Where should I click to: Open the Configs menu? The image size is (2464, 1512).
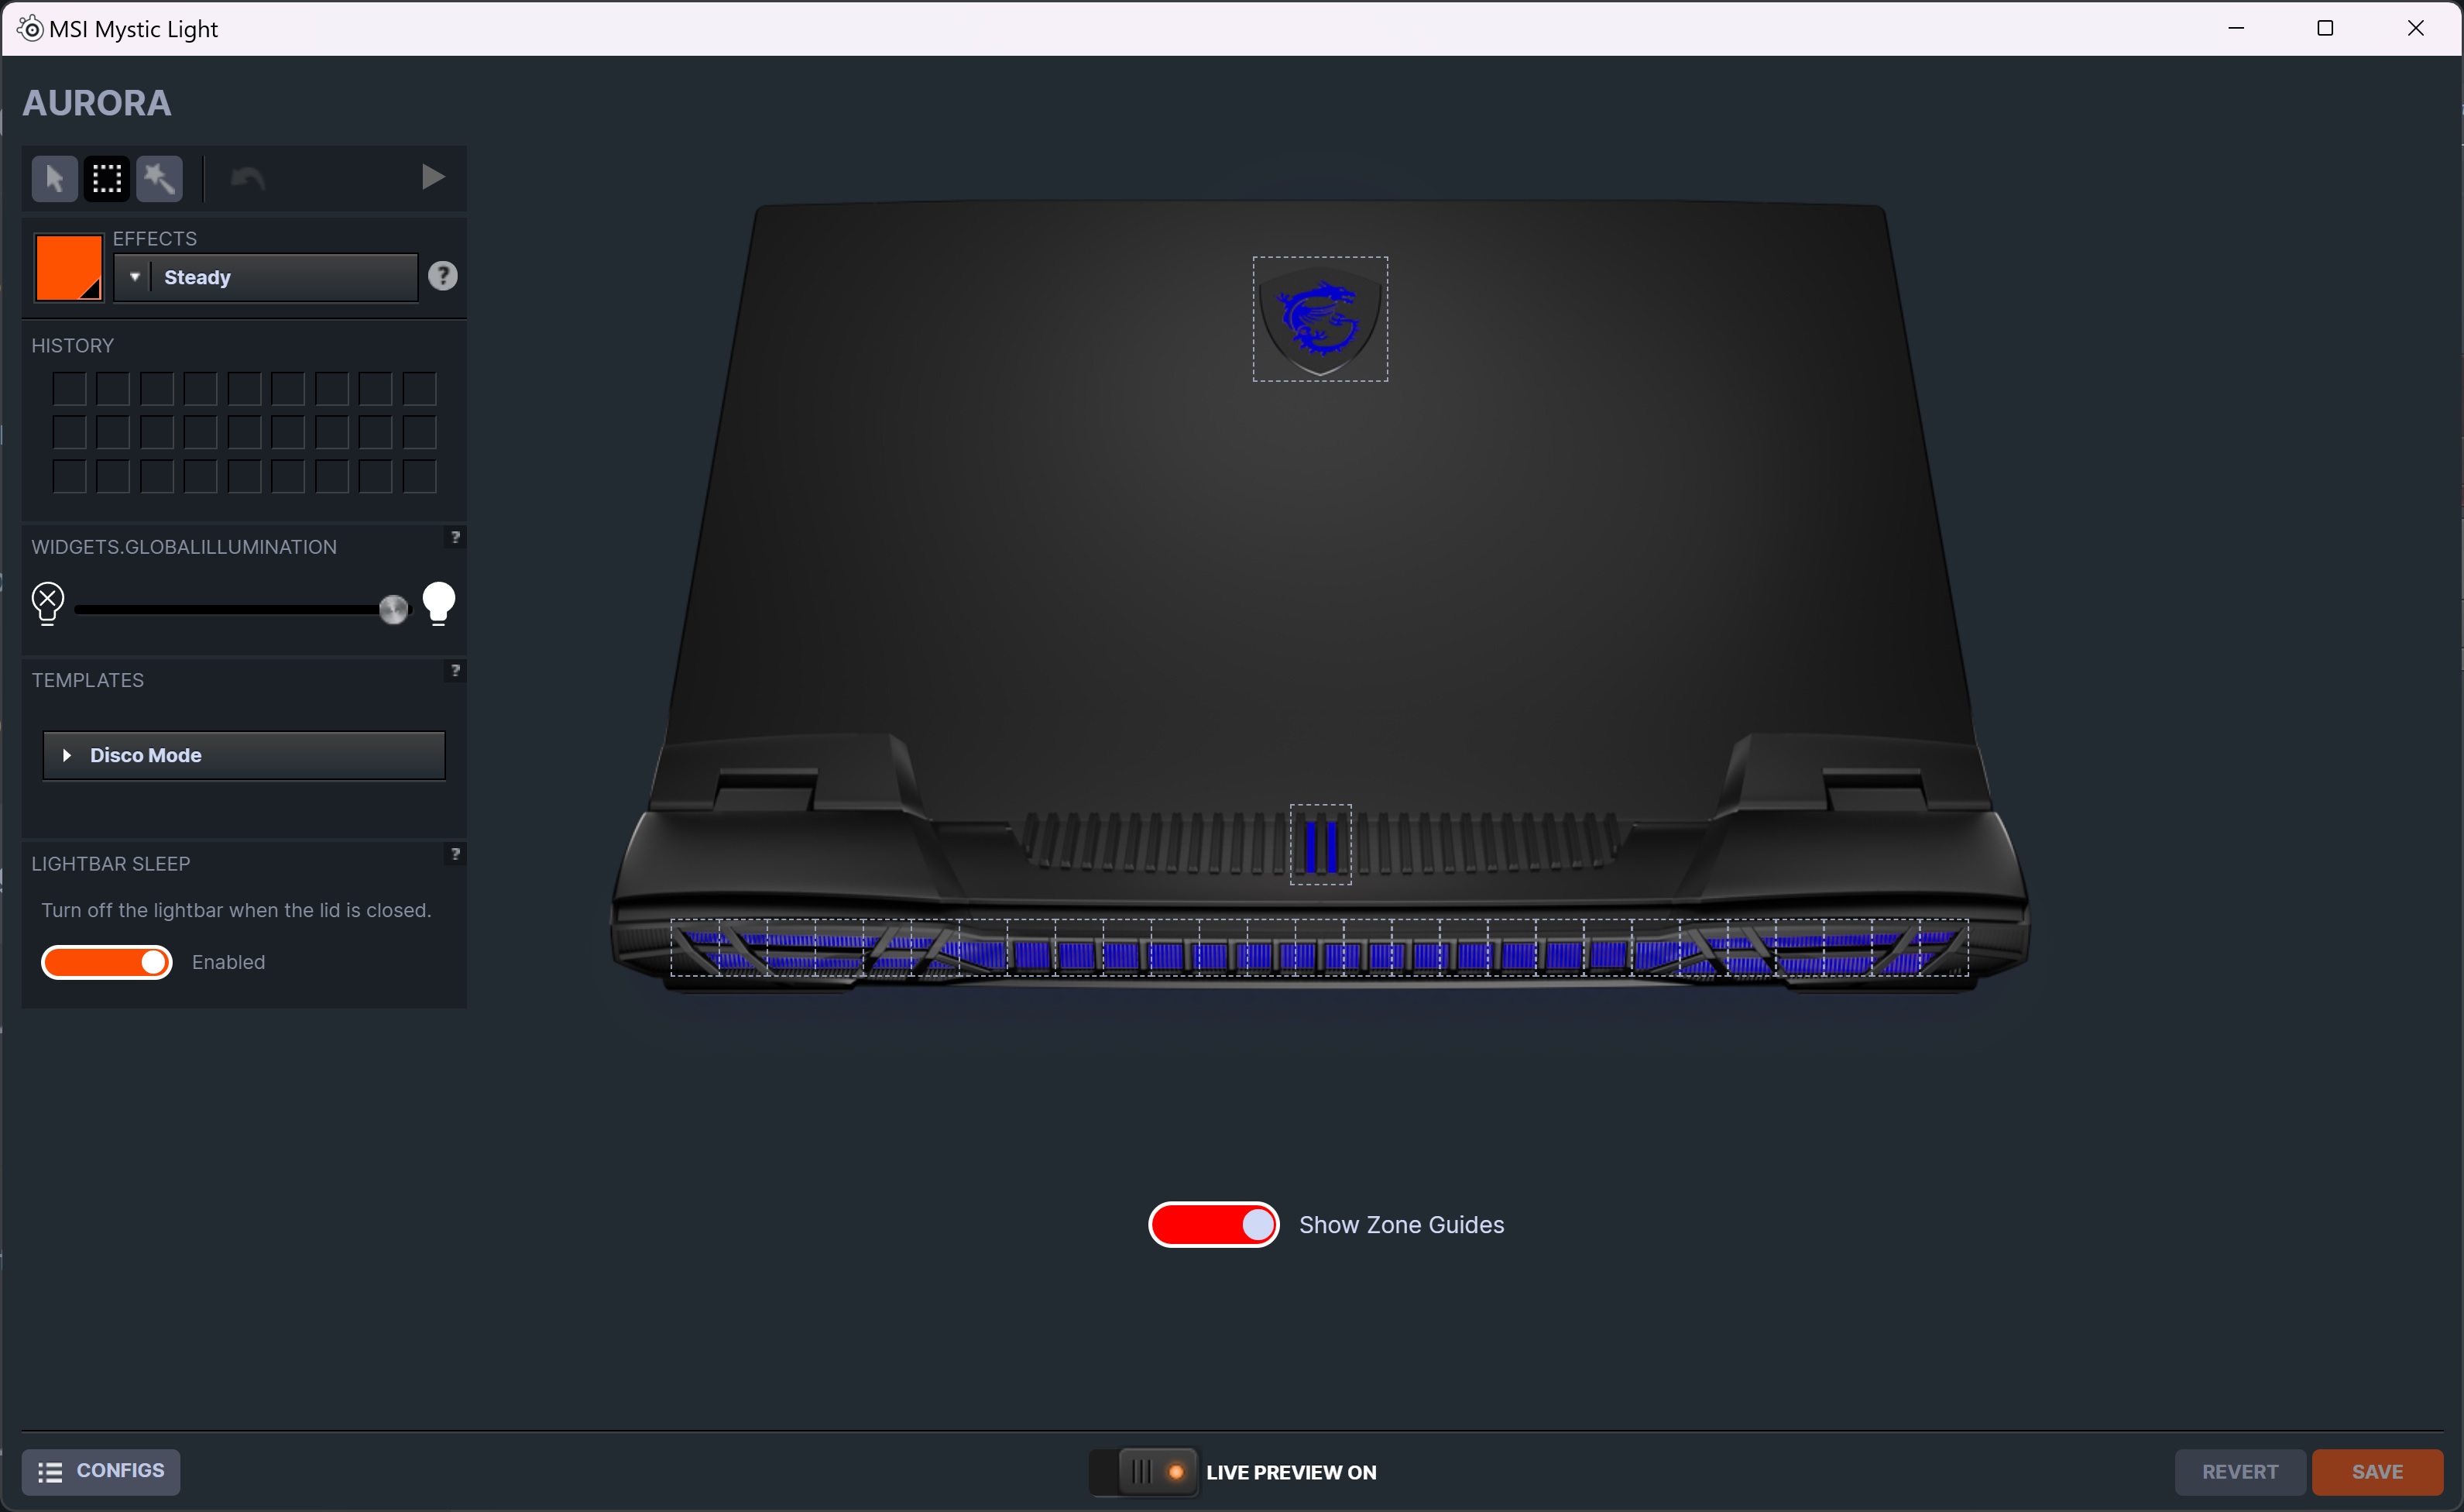click(x=101, y=1471)
